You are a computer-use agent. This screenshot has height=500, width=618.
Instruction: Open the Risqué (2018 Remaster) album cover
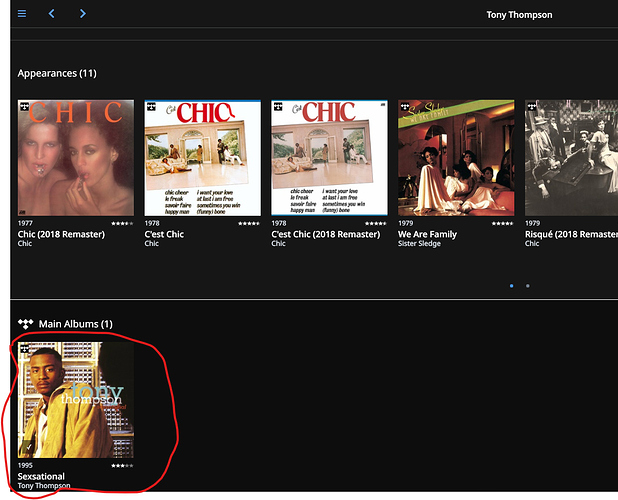tap(571, 158)
